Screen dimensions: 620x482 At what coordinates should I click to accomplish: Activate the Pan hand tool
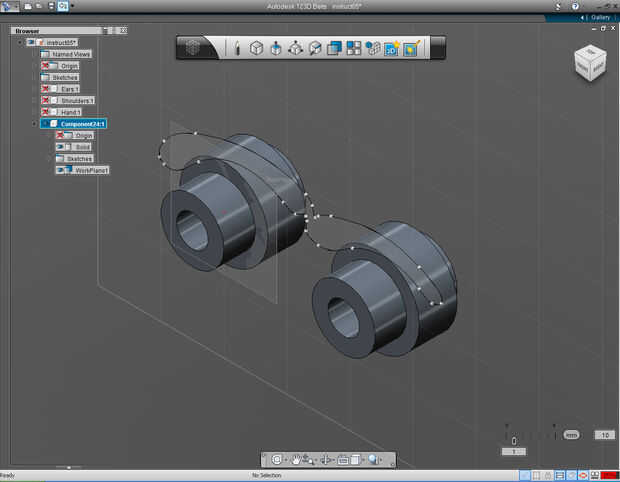click(x=297, y=459)
